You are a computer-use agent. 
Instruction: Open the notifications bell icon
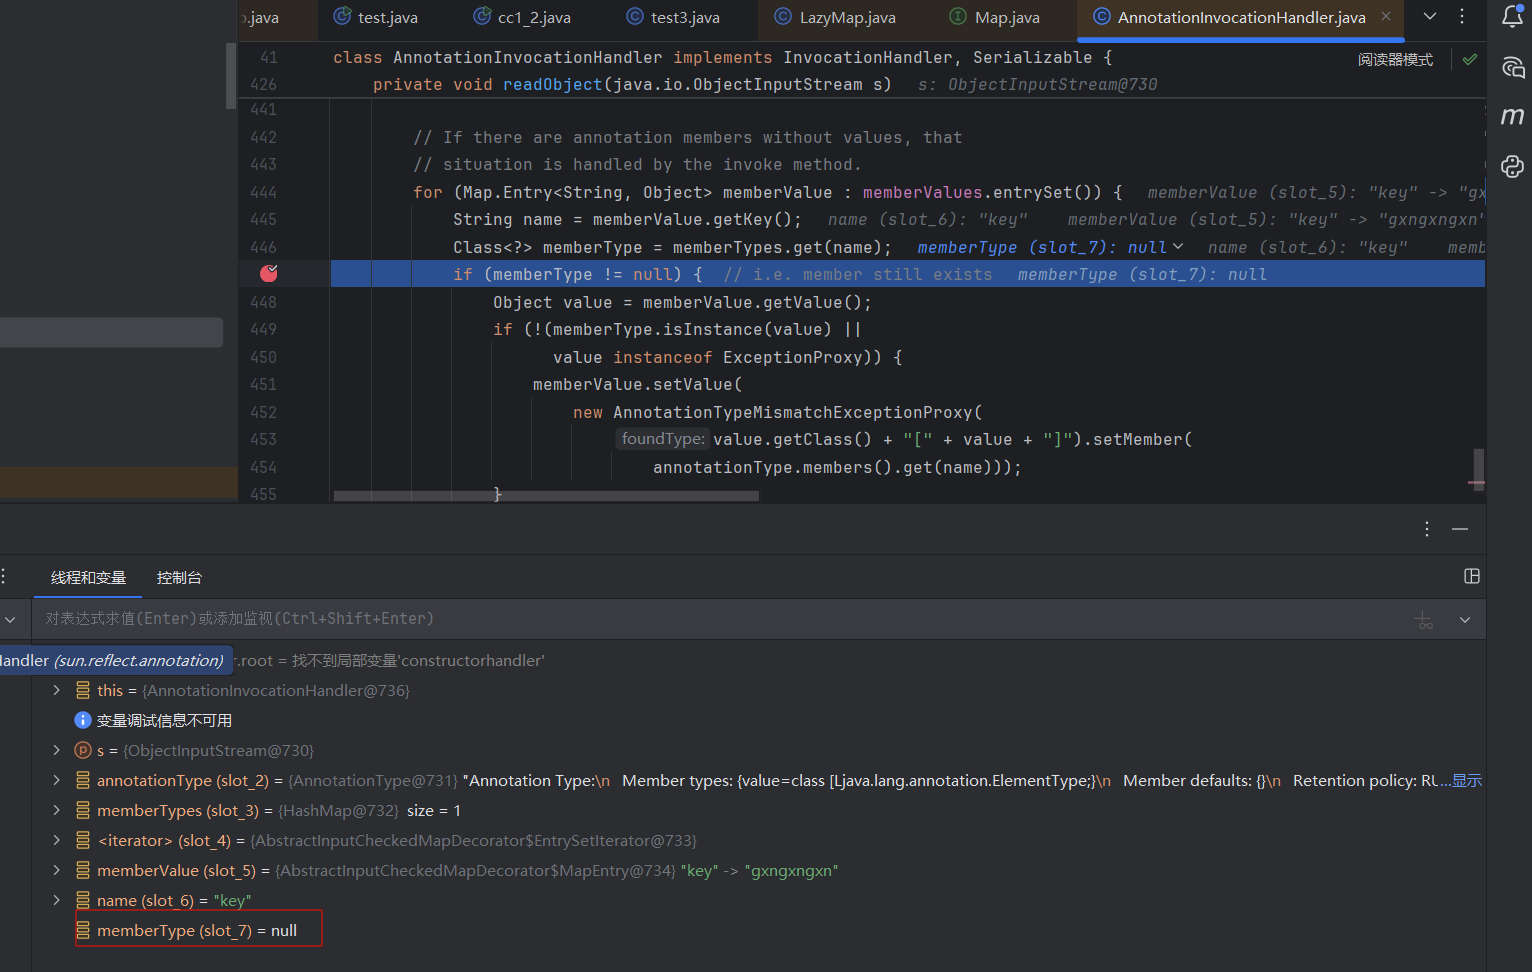tap(1512, 17)
